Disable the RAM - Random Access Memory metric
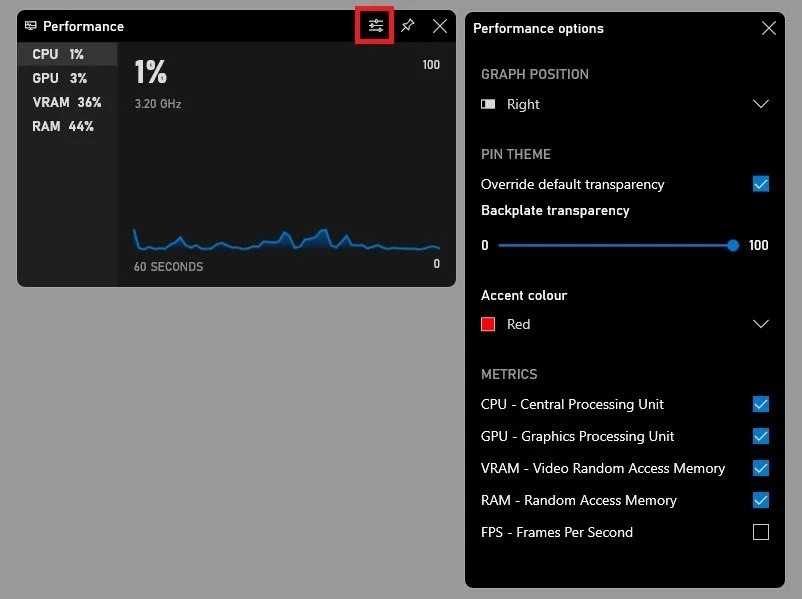The image size is (802, 599). click(760, 500)
